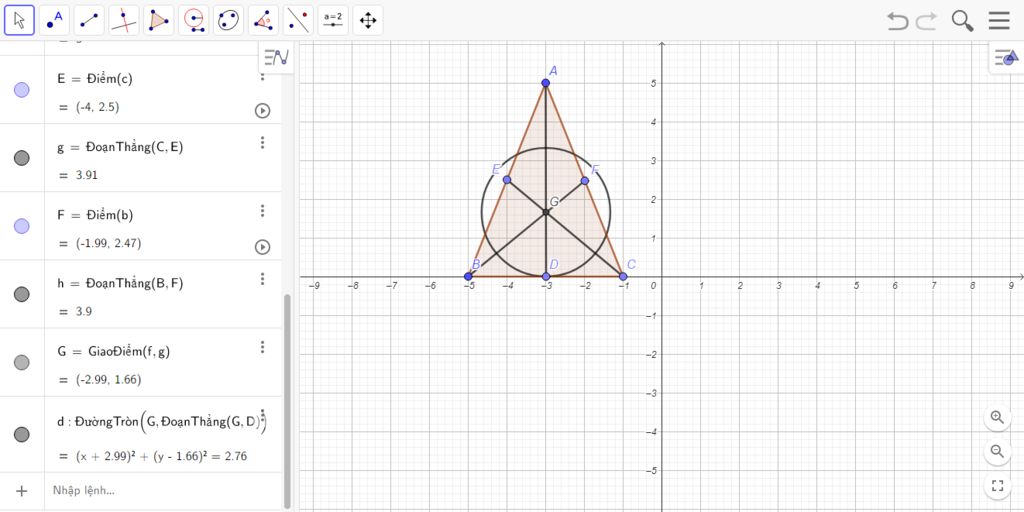Viewport: 1024px width, 512px height.
Task: Open the main hamburger menu
Action: pyautogui.click(x=999, y=21)
